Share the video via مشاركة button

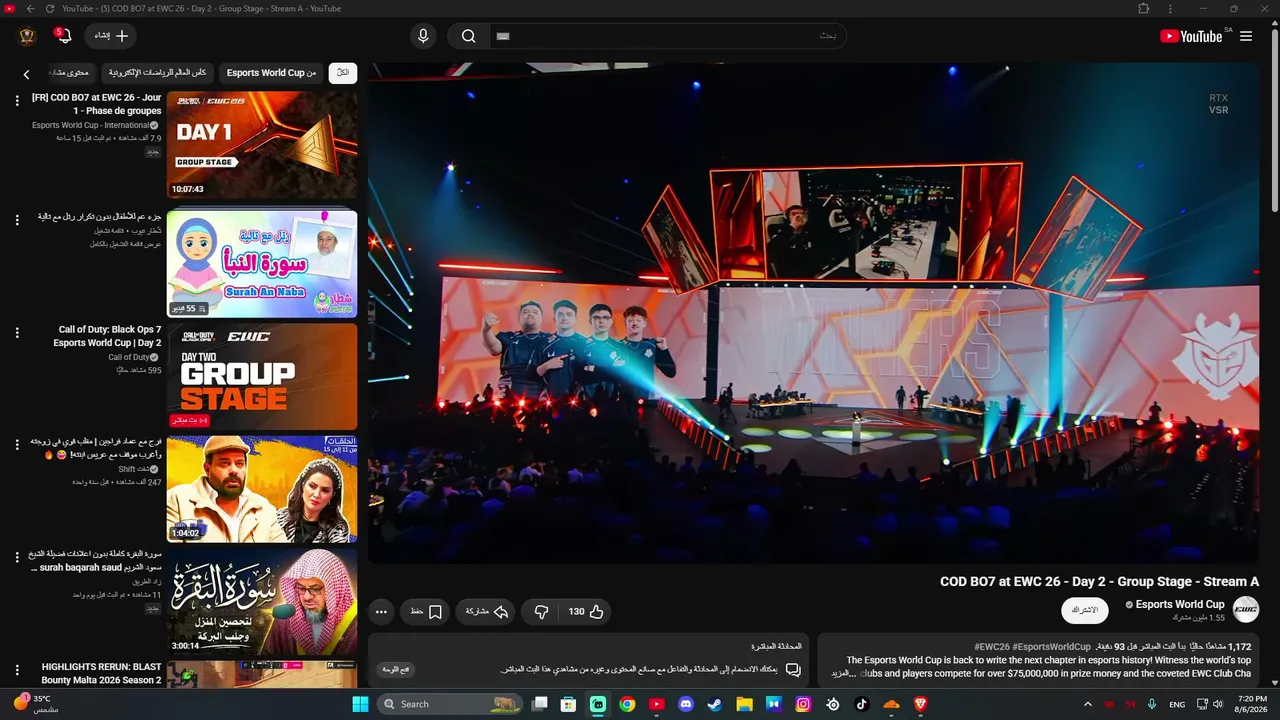pos(487,611)
